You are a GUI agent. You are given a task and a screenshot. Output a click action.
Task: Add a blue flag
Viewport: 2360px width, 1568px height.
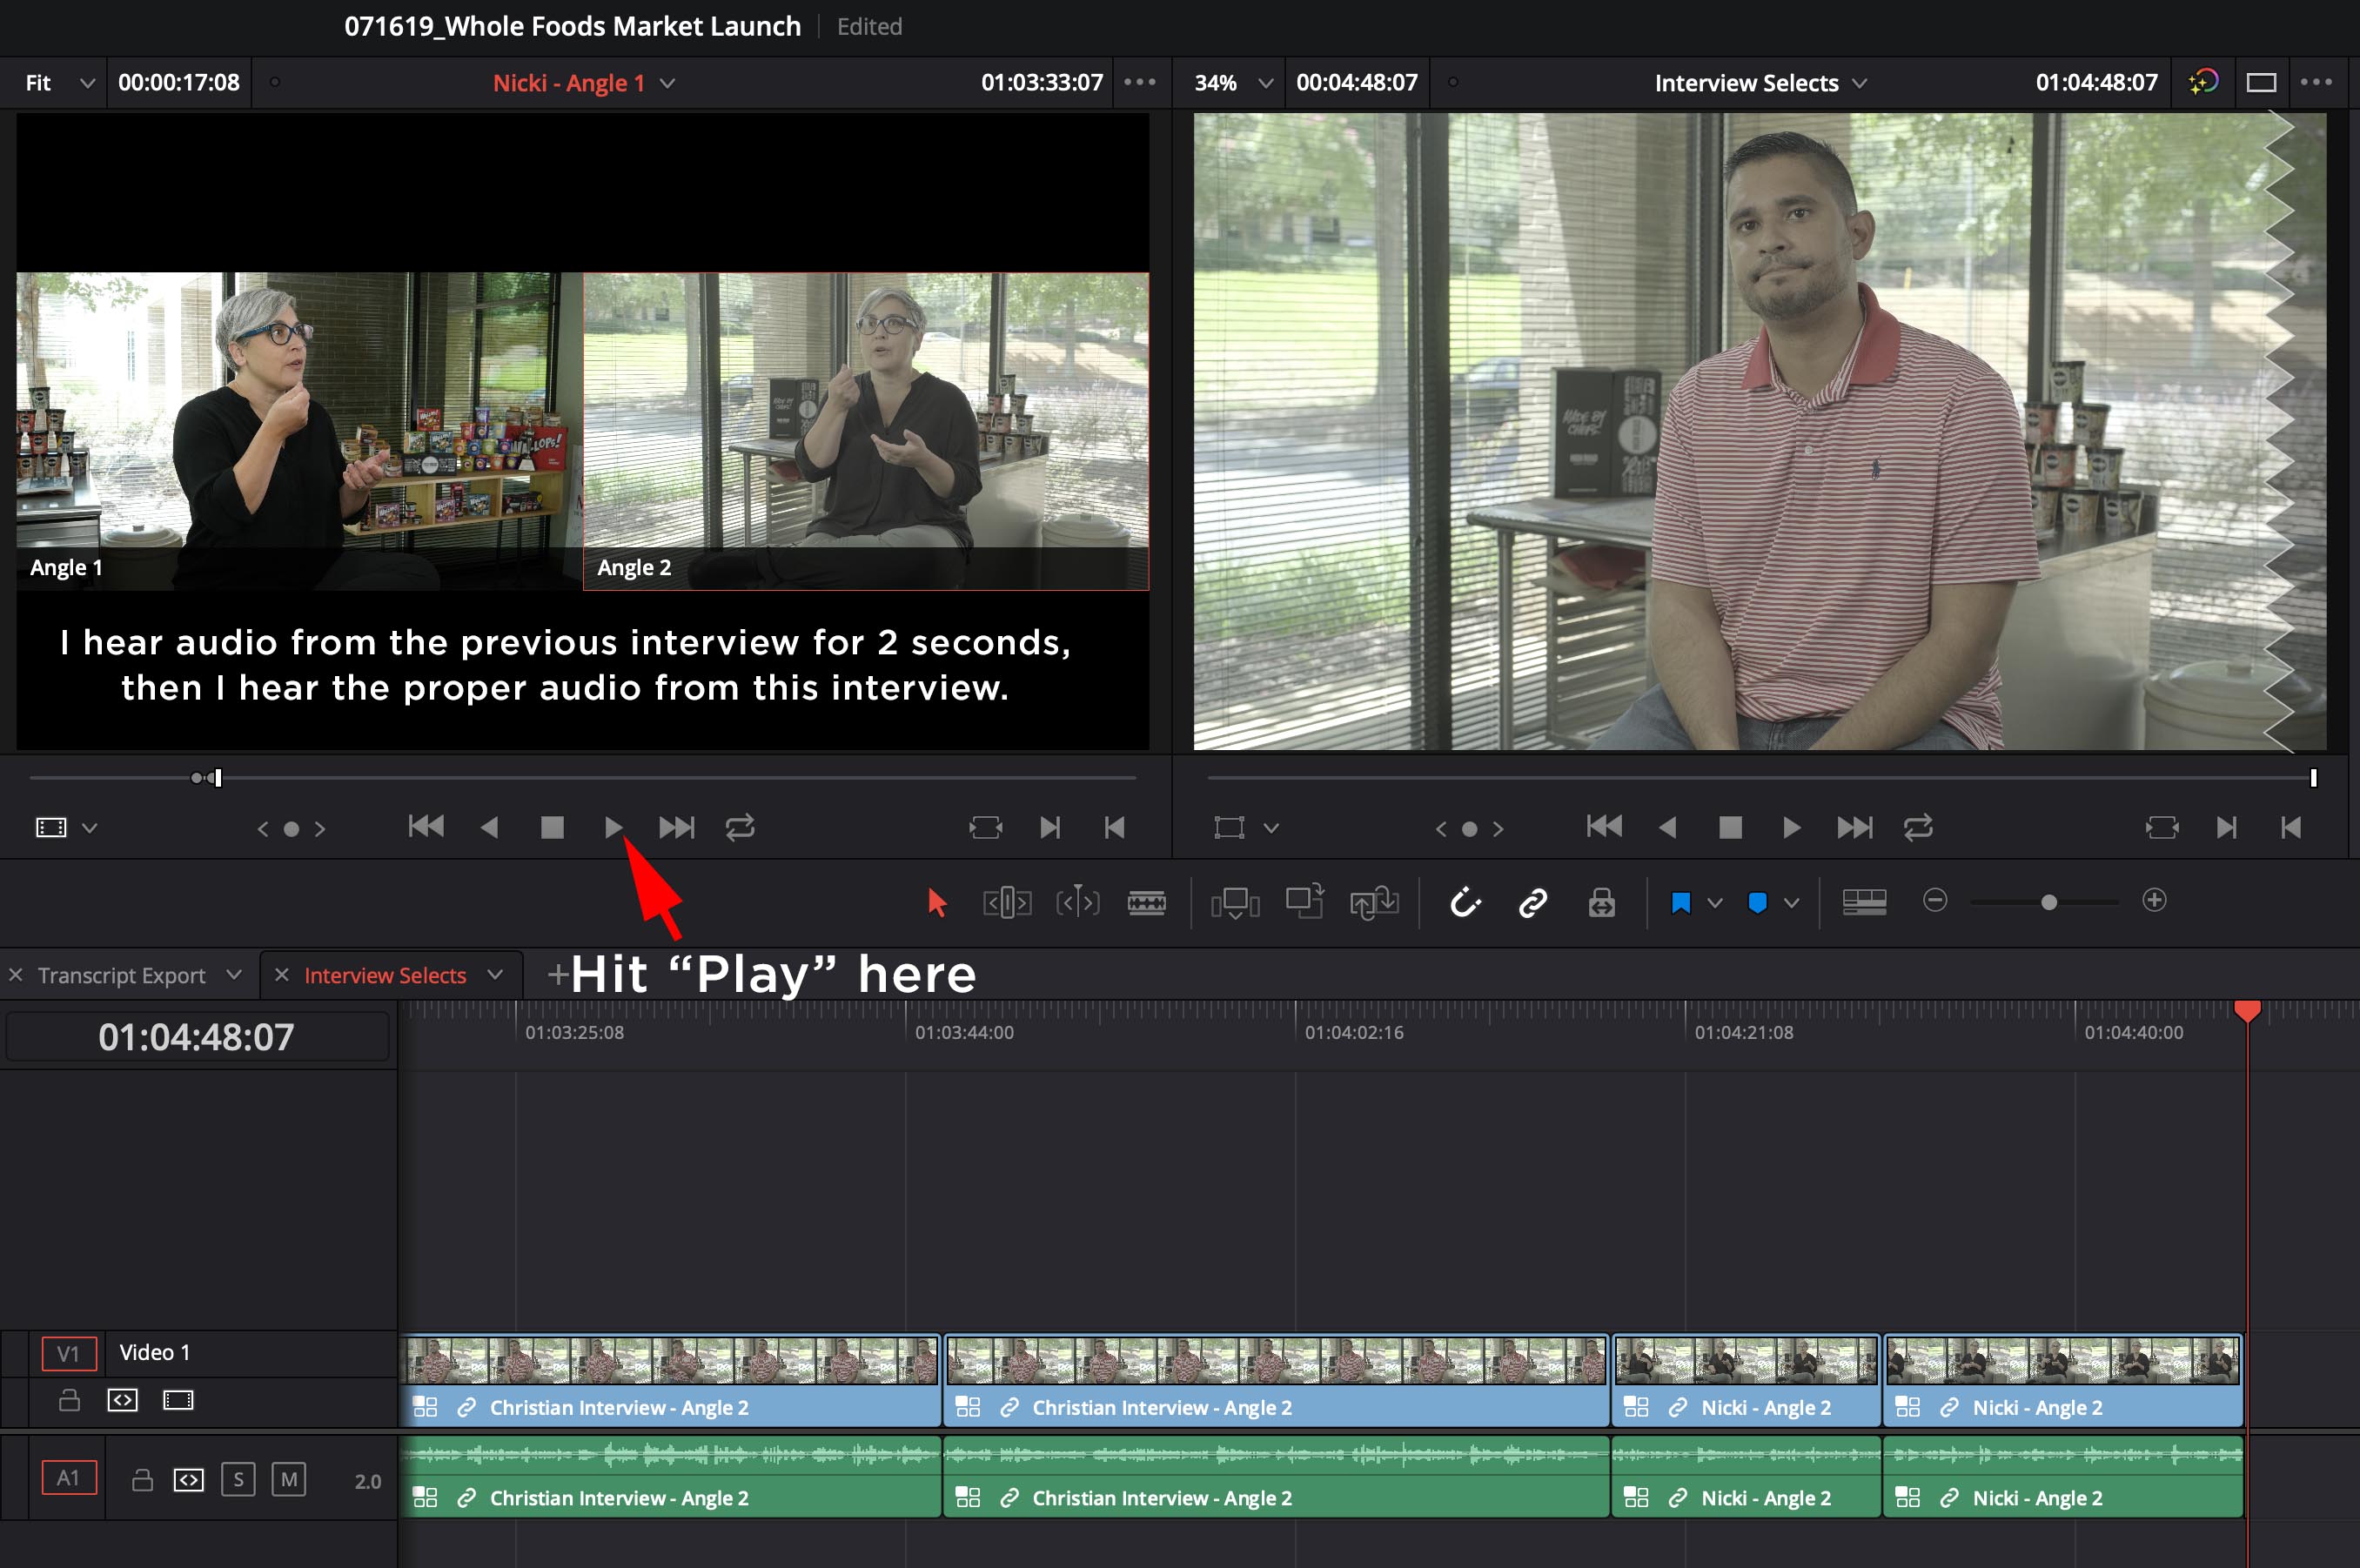[1680, 903]
